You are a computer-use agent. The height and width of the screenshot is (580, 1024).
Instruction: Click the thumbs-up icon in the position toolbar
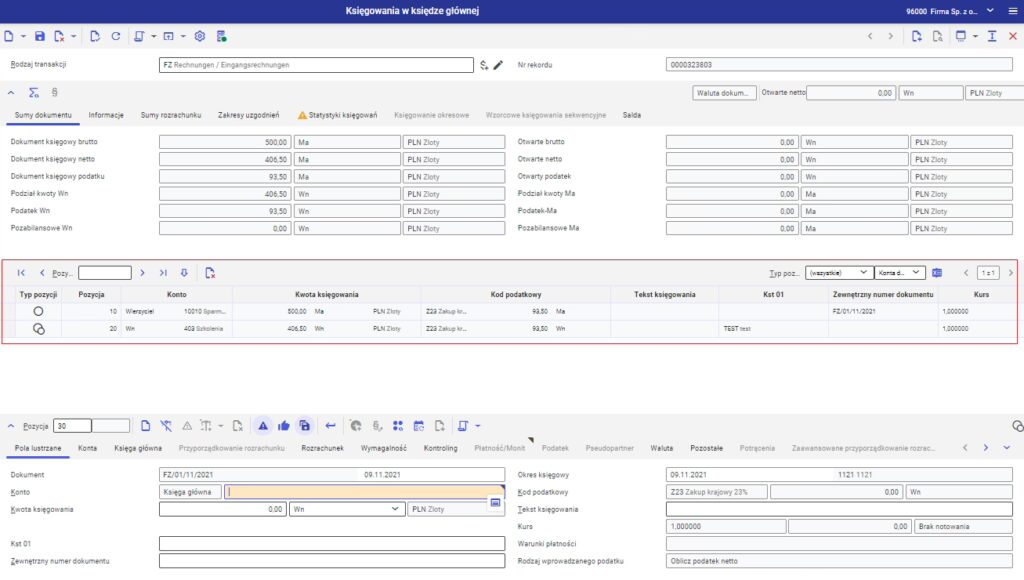pos(284,425)
